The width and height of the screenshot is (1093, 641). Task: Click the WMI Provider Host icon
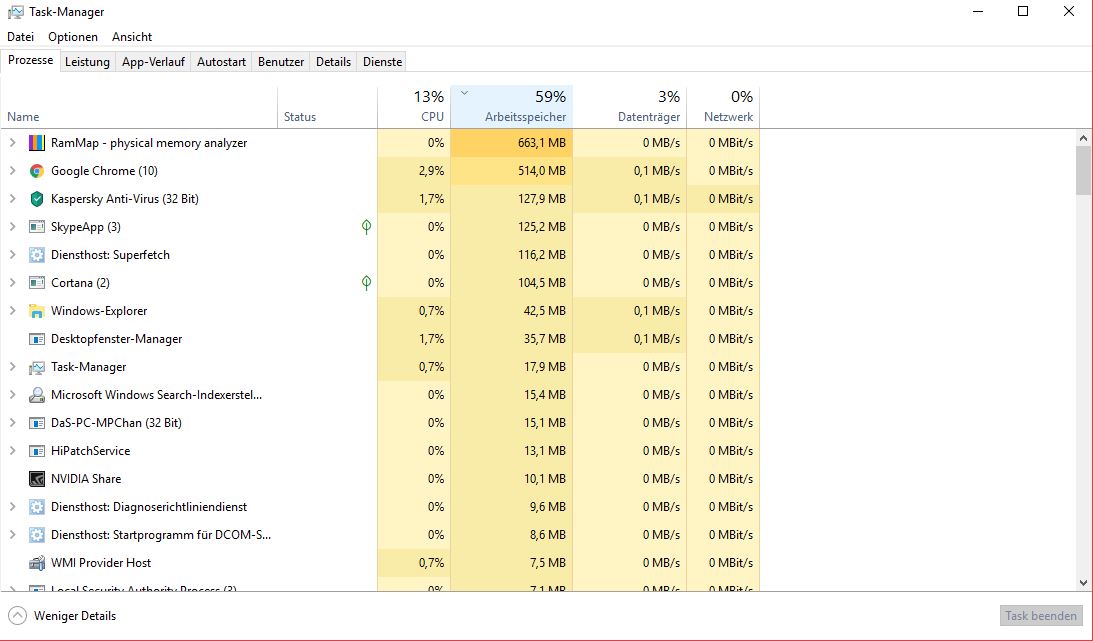36,563
